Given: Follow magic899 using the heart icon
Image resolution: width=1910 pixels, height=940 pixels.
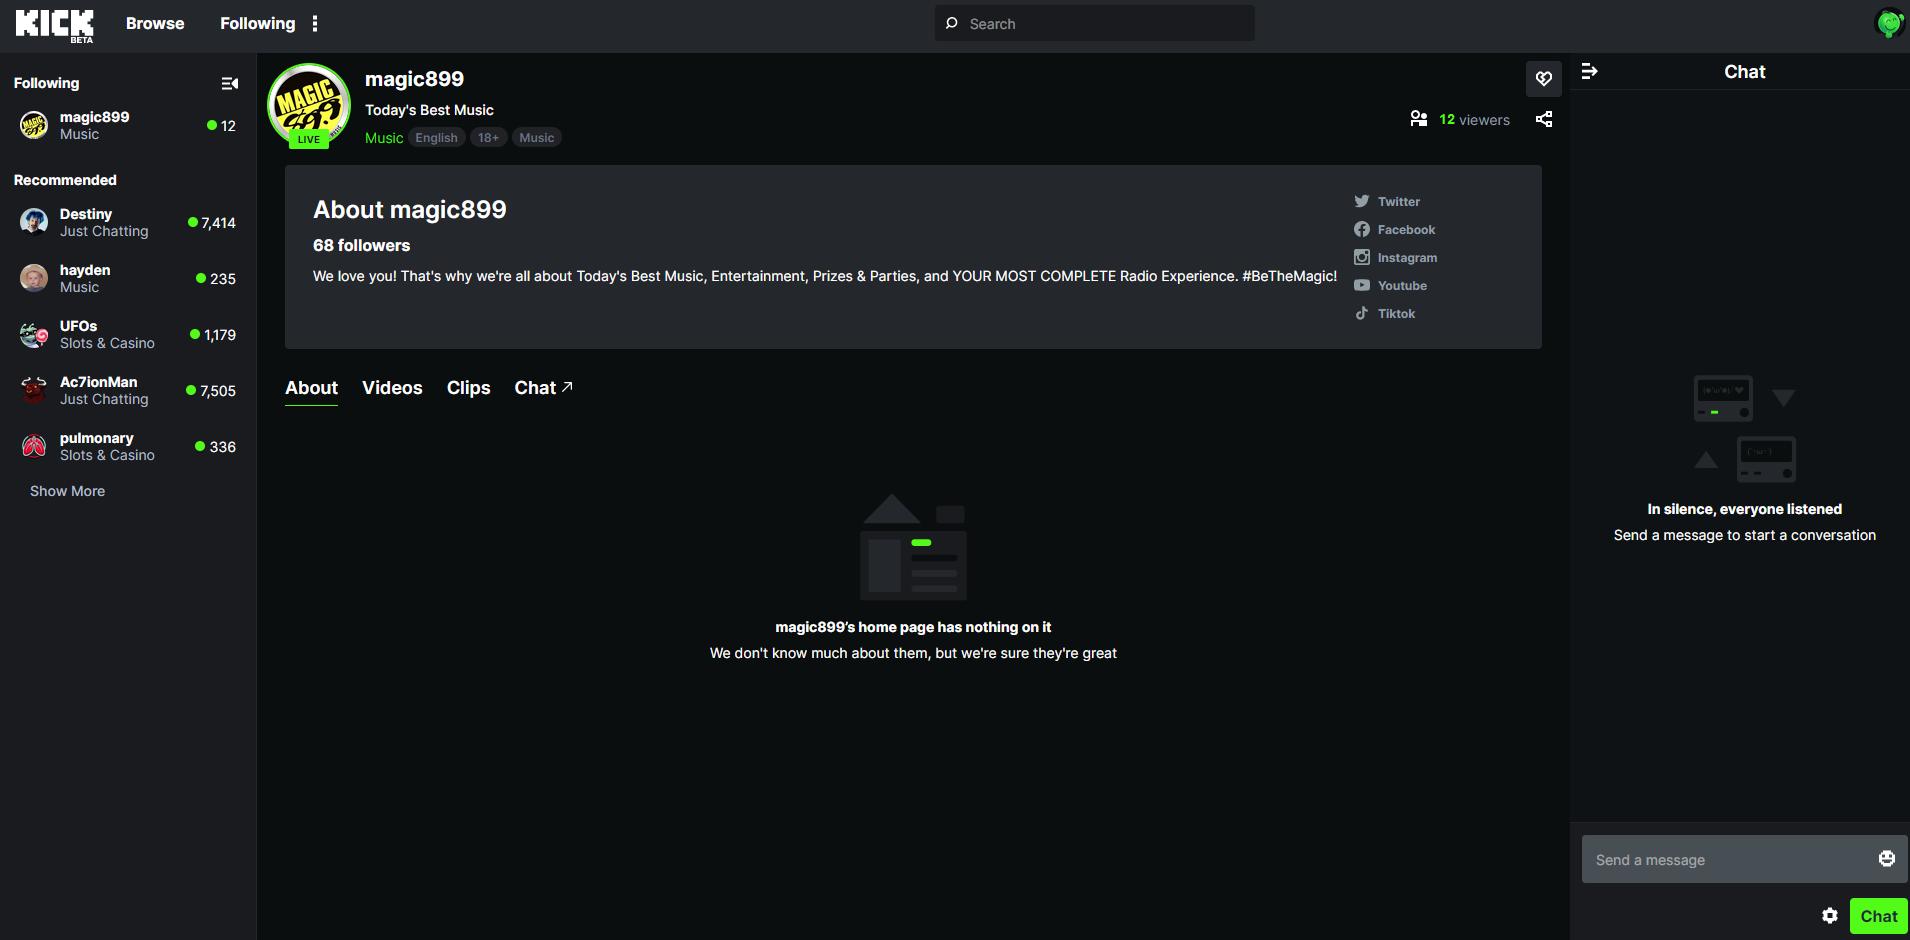Looking at the screenshot, I should point(1543,78).
